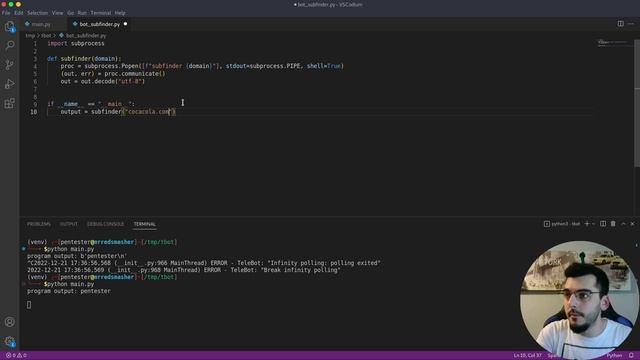Click the tmp breadcrumb segment
640x360 pixels.
pyautogui.click(x=30, y=36)
